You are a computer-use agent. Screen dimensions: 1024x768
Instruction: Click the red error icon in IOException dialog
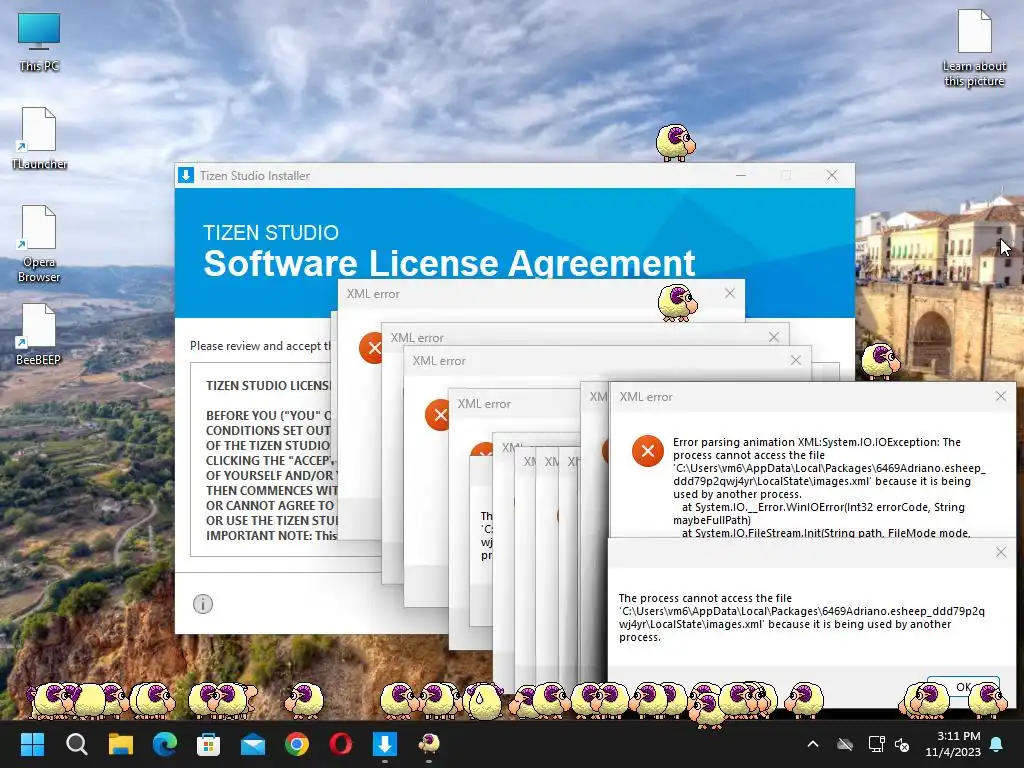[x=647, y=451]
